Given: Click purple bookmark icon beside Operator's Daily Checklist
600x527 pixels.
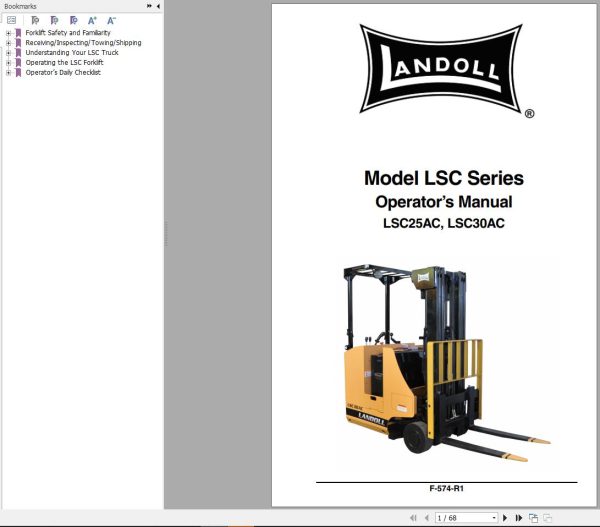Looking at the screenshot, I should (18, 73).
